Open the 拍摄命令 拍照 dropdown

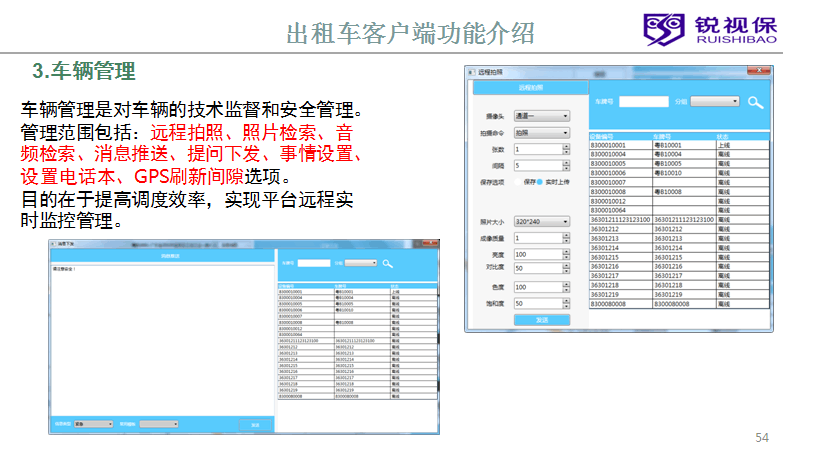pyautogui.click(x=541, y=133)
